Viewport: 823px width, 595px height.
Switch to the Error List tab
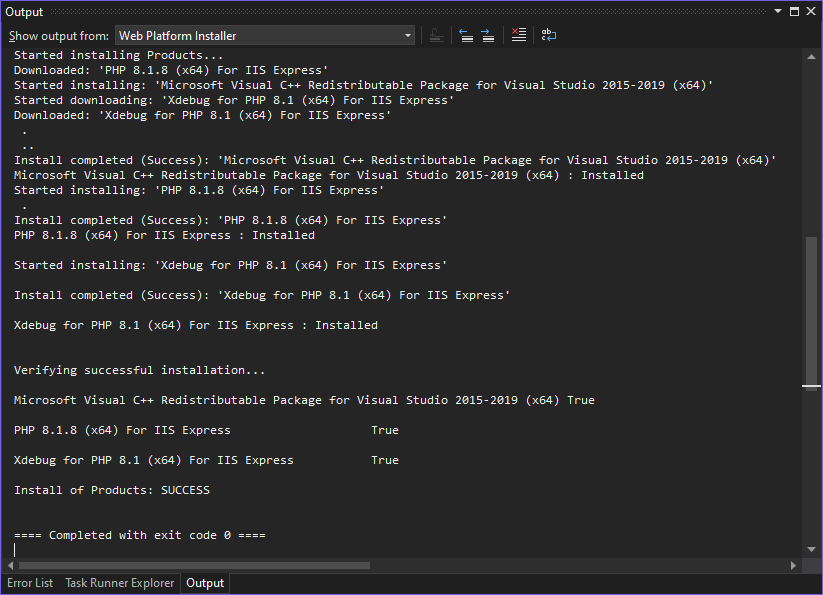pos(30,583)
